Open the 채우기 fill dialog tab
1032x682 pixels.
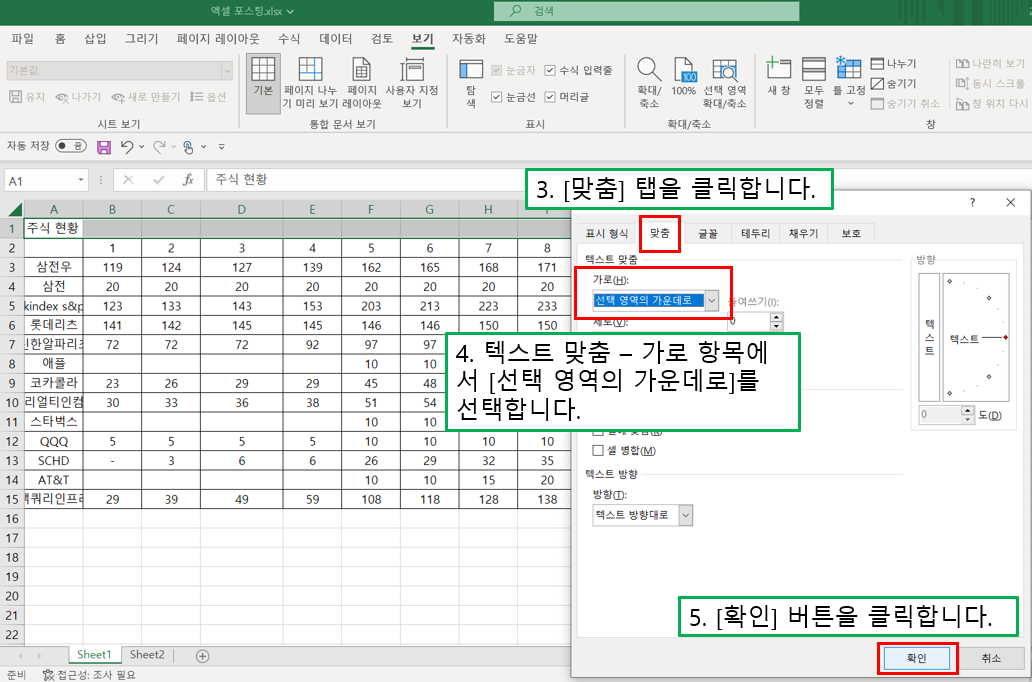click(x=803, y=233)
